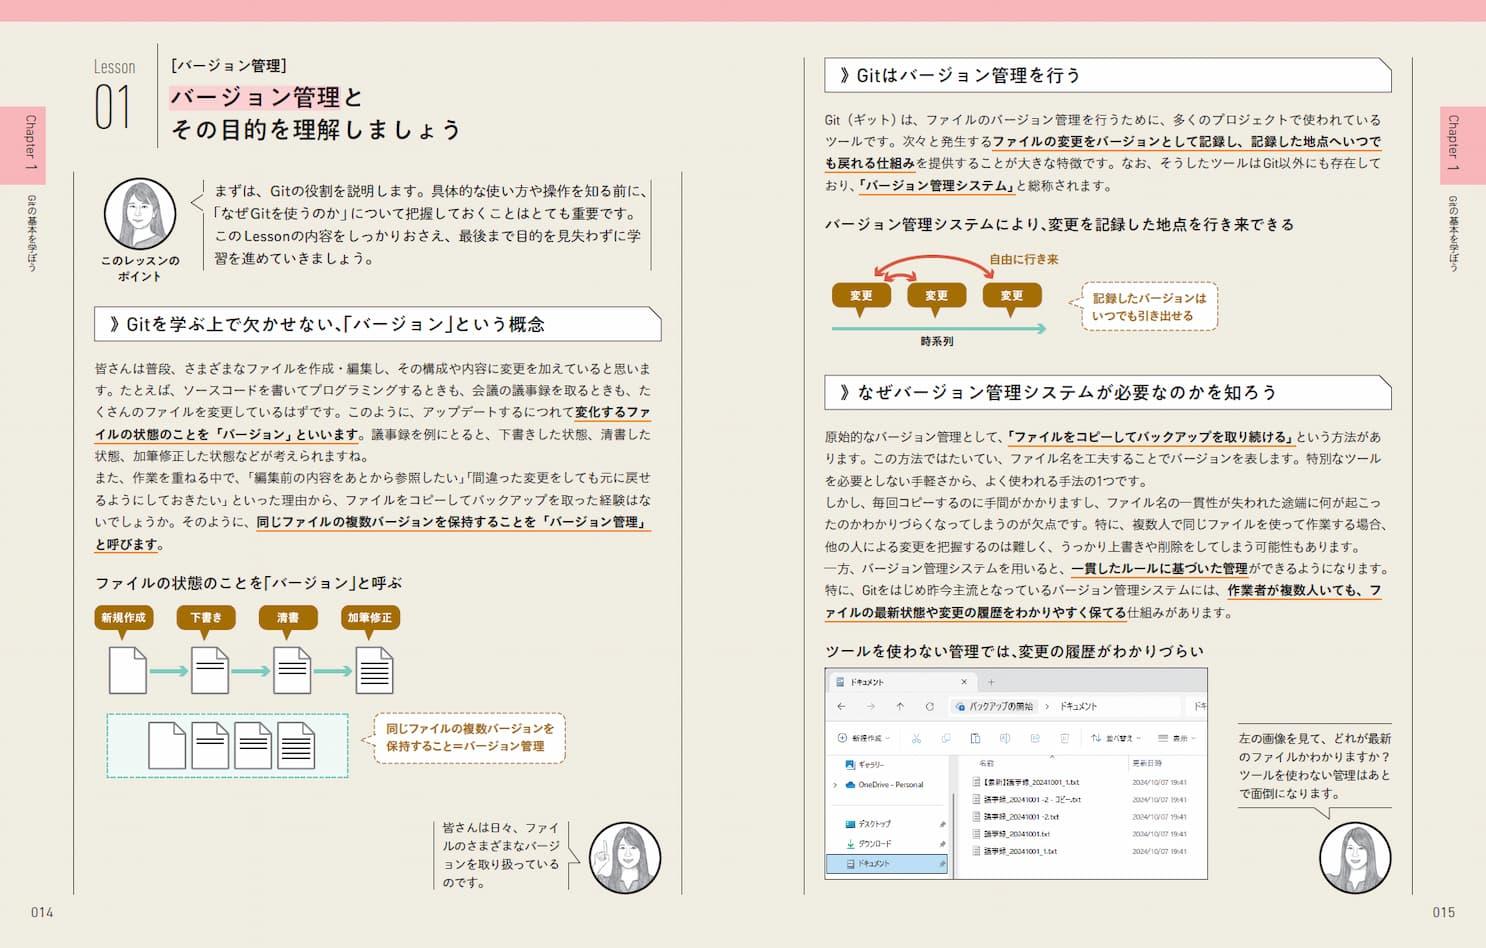This screenshot has height=948, width=1486.
Task: Click the rename icon in Explorer toolbar
Action: click(x=1005, y=738)
